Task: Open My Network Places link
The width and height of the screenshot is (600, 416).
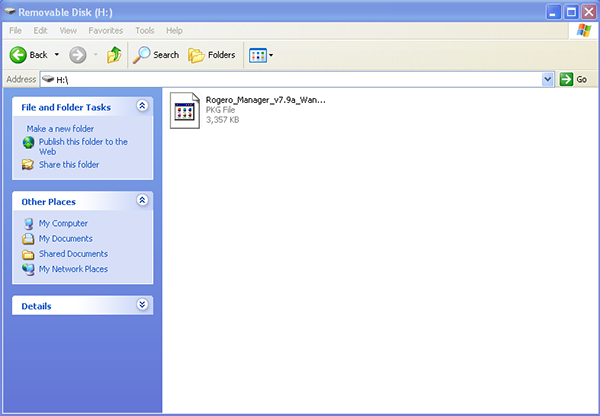Action: click(73, 269)
